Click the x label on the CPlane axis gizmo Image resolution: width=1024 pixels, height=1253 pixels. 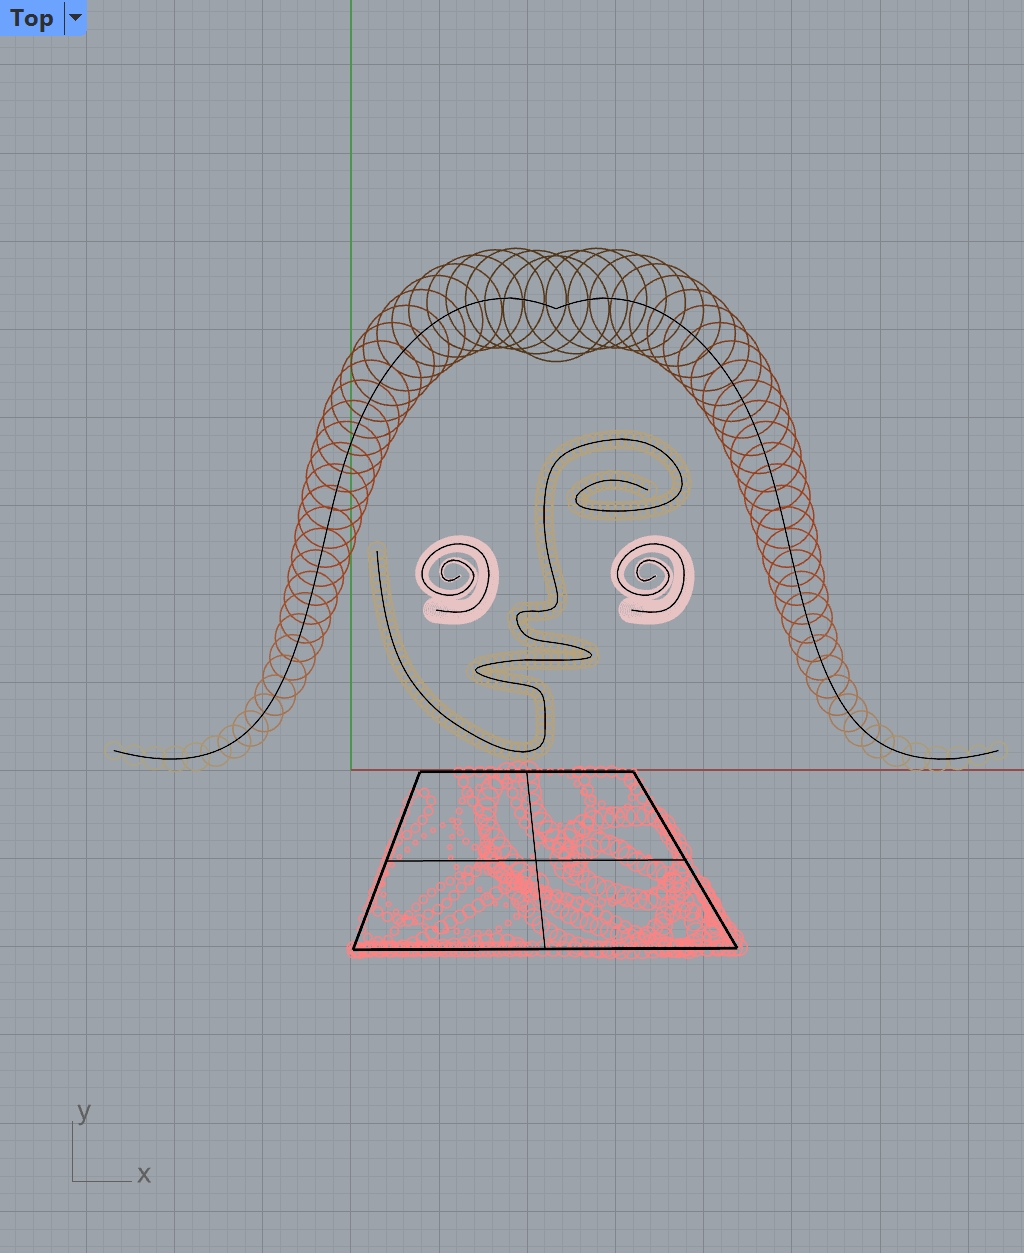[143, 1174]
